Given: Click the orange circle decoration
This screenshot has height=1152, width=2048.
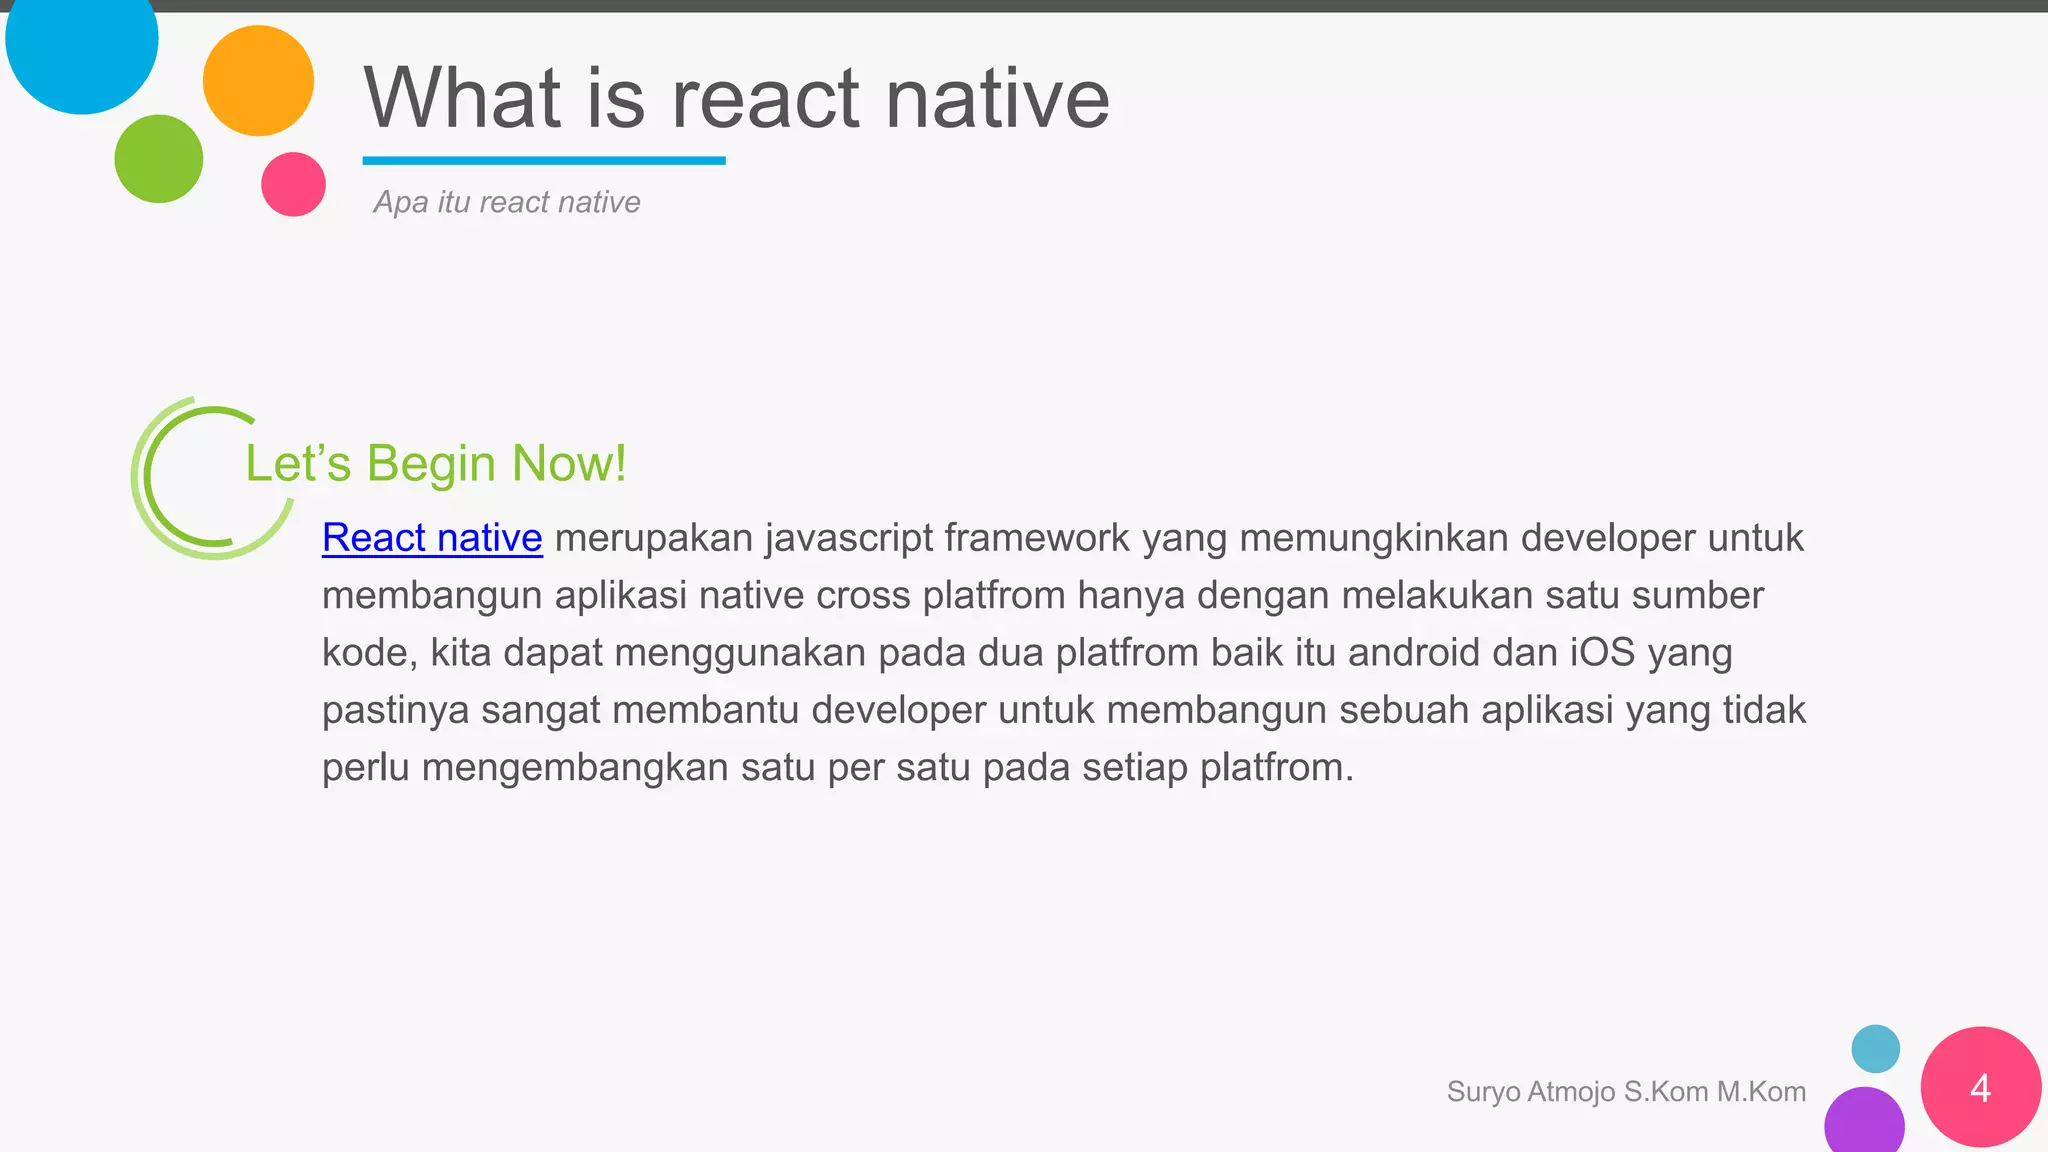Looking at the screenshot, I should (258, 81).
